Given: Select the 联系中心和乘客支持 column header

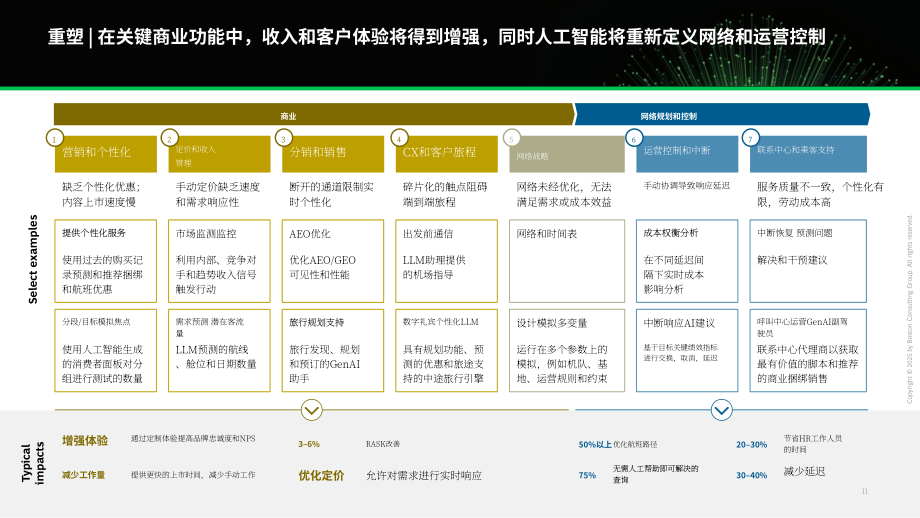Looking at the screenshot, I should coord(808,154).
